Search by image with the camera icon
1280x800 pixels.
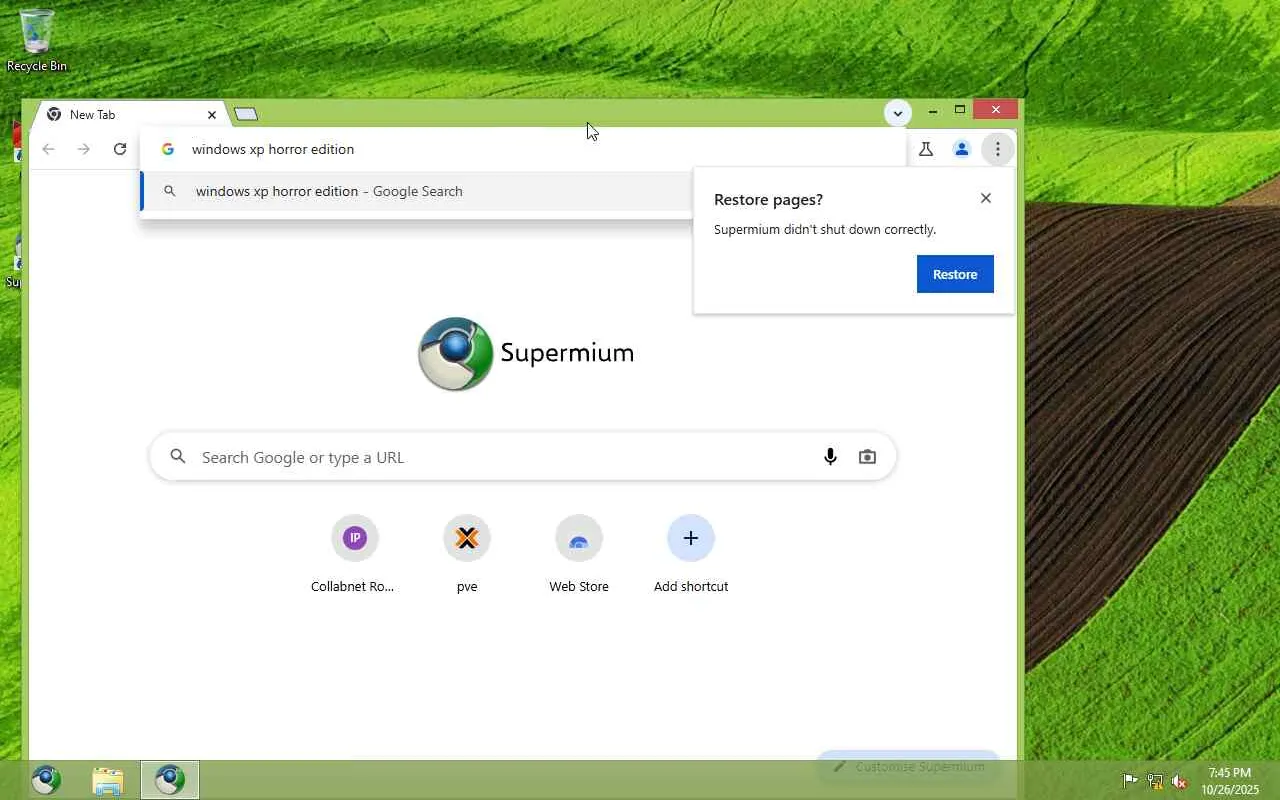point(867,457)
